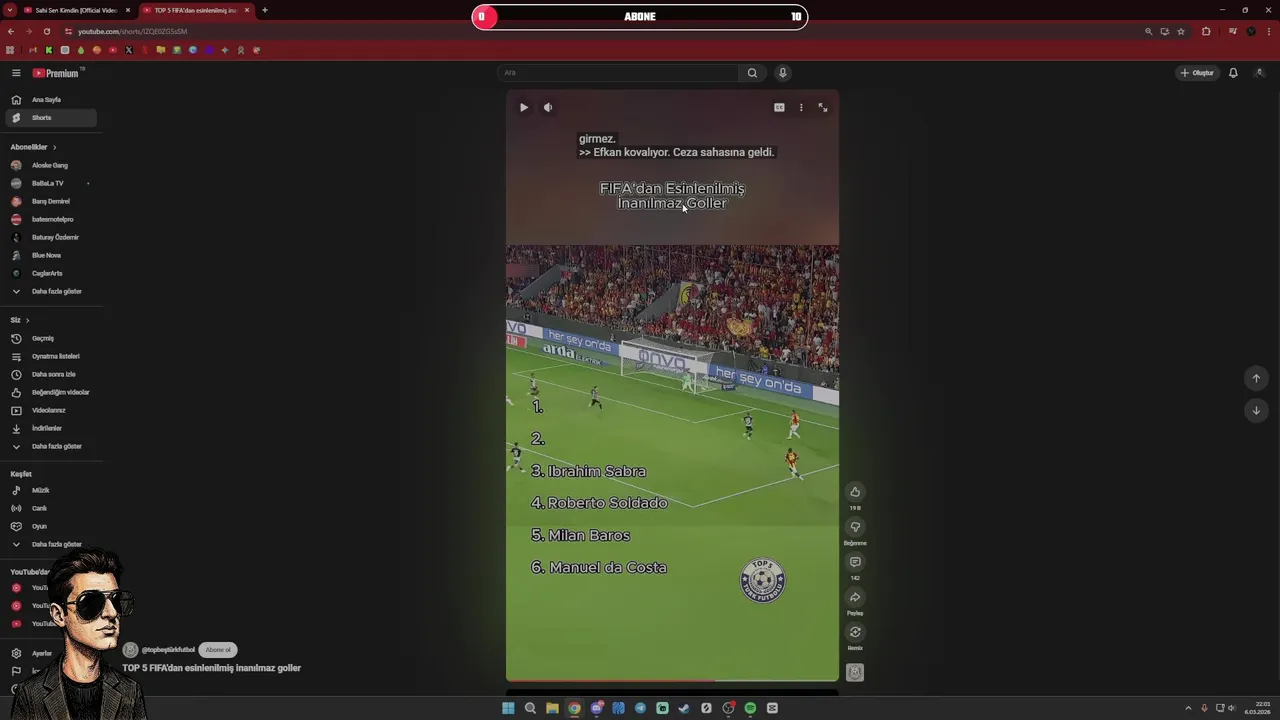1280x720 pixels.
Task: Open Ayarlar settings in sidebar
Action: pos(30,653)
